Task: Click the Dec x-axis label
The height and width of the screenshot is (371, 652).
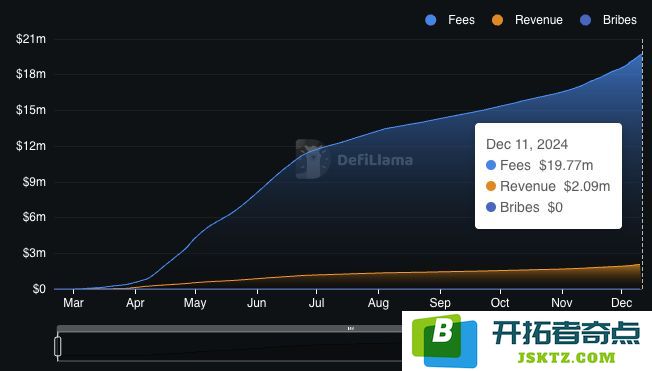Action: 622,303
